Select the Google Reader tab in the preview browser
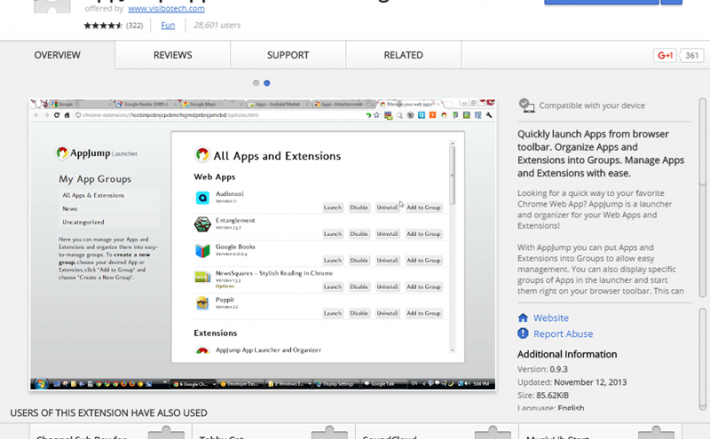This screenshot has width=710, height=439. click(x=146, y=104)
